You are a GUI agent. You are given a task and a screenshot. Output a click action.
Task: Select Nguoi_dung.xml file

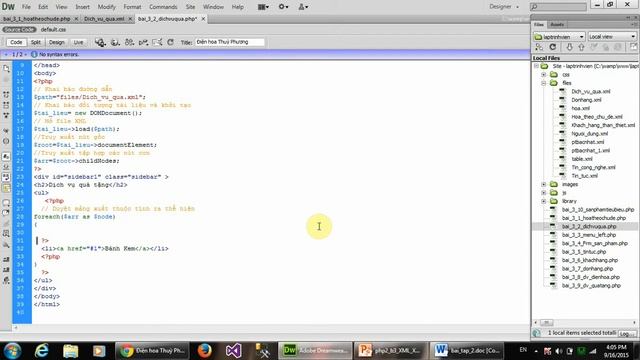click(589, 133)
